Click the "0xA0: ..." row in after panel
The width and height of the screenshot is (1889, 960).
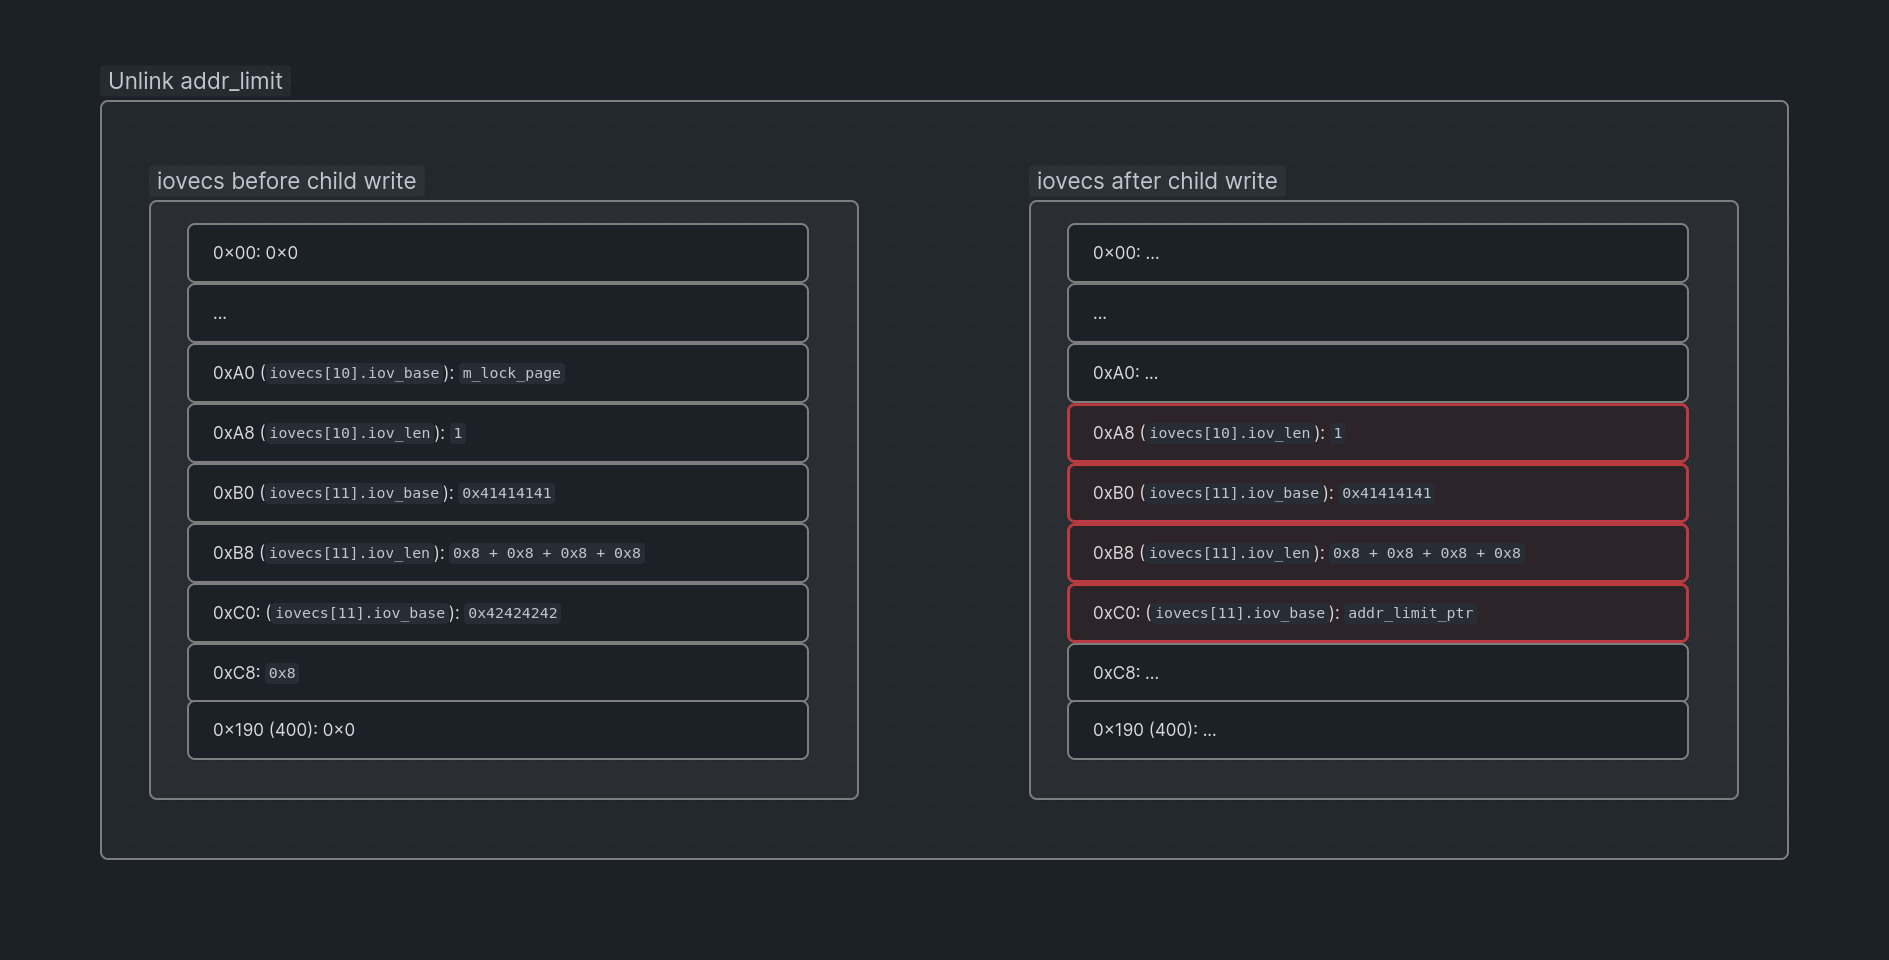click(1377, 373)
